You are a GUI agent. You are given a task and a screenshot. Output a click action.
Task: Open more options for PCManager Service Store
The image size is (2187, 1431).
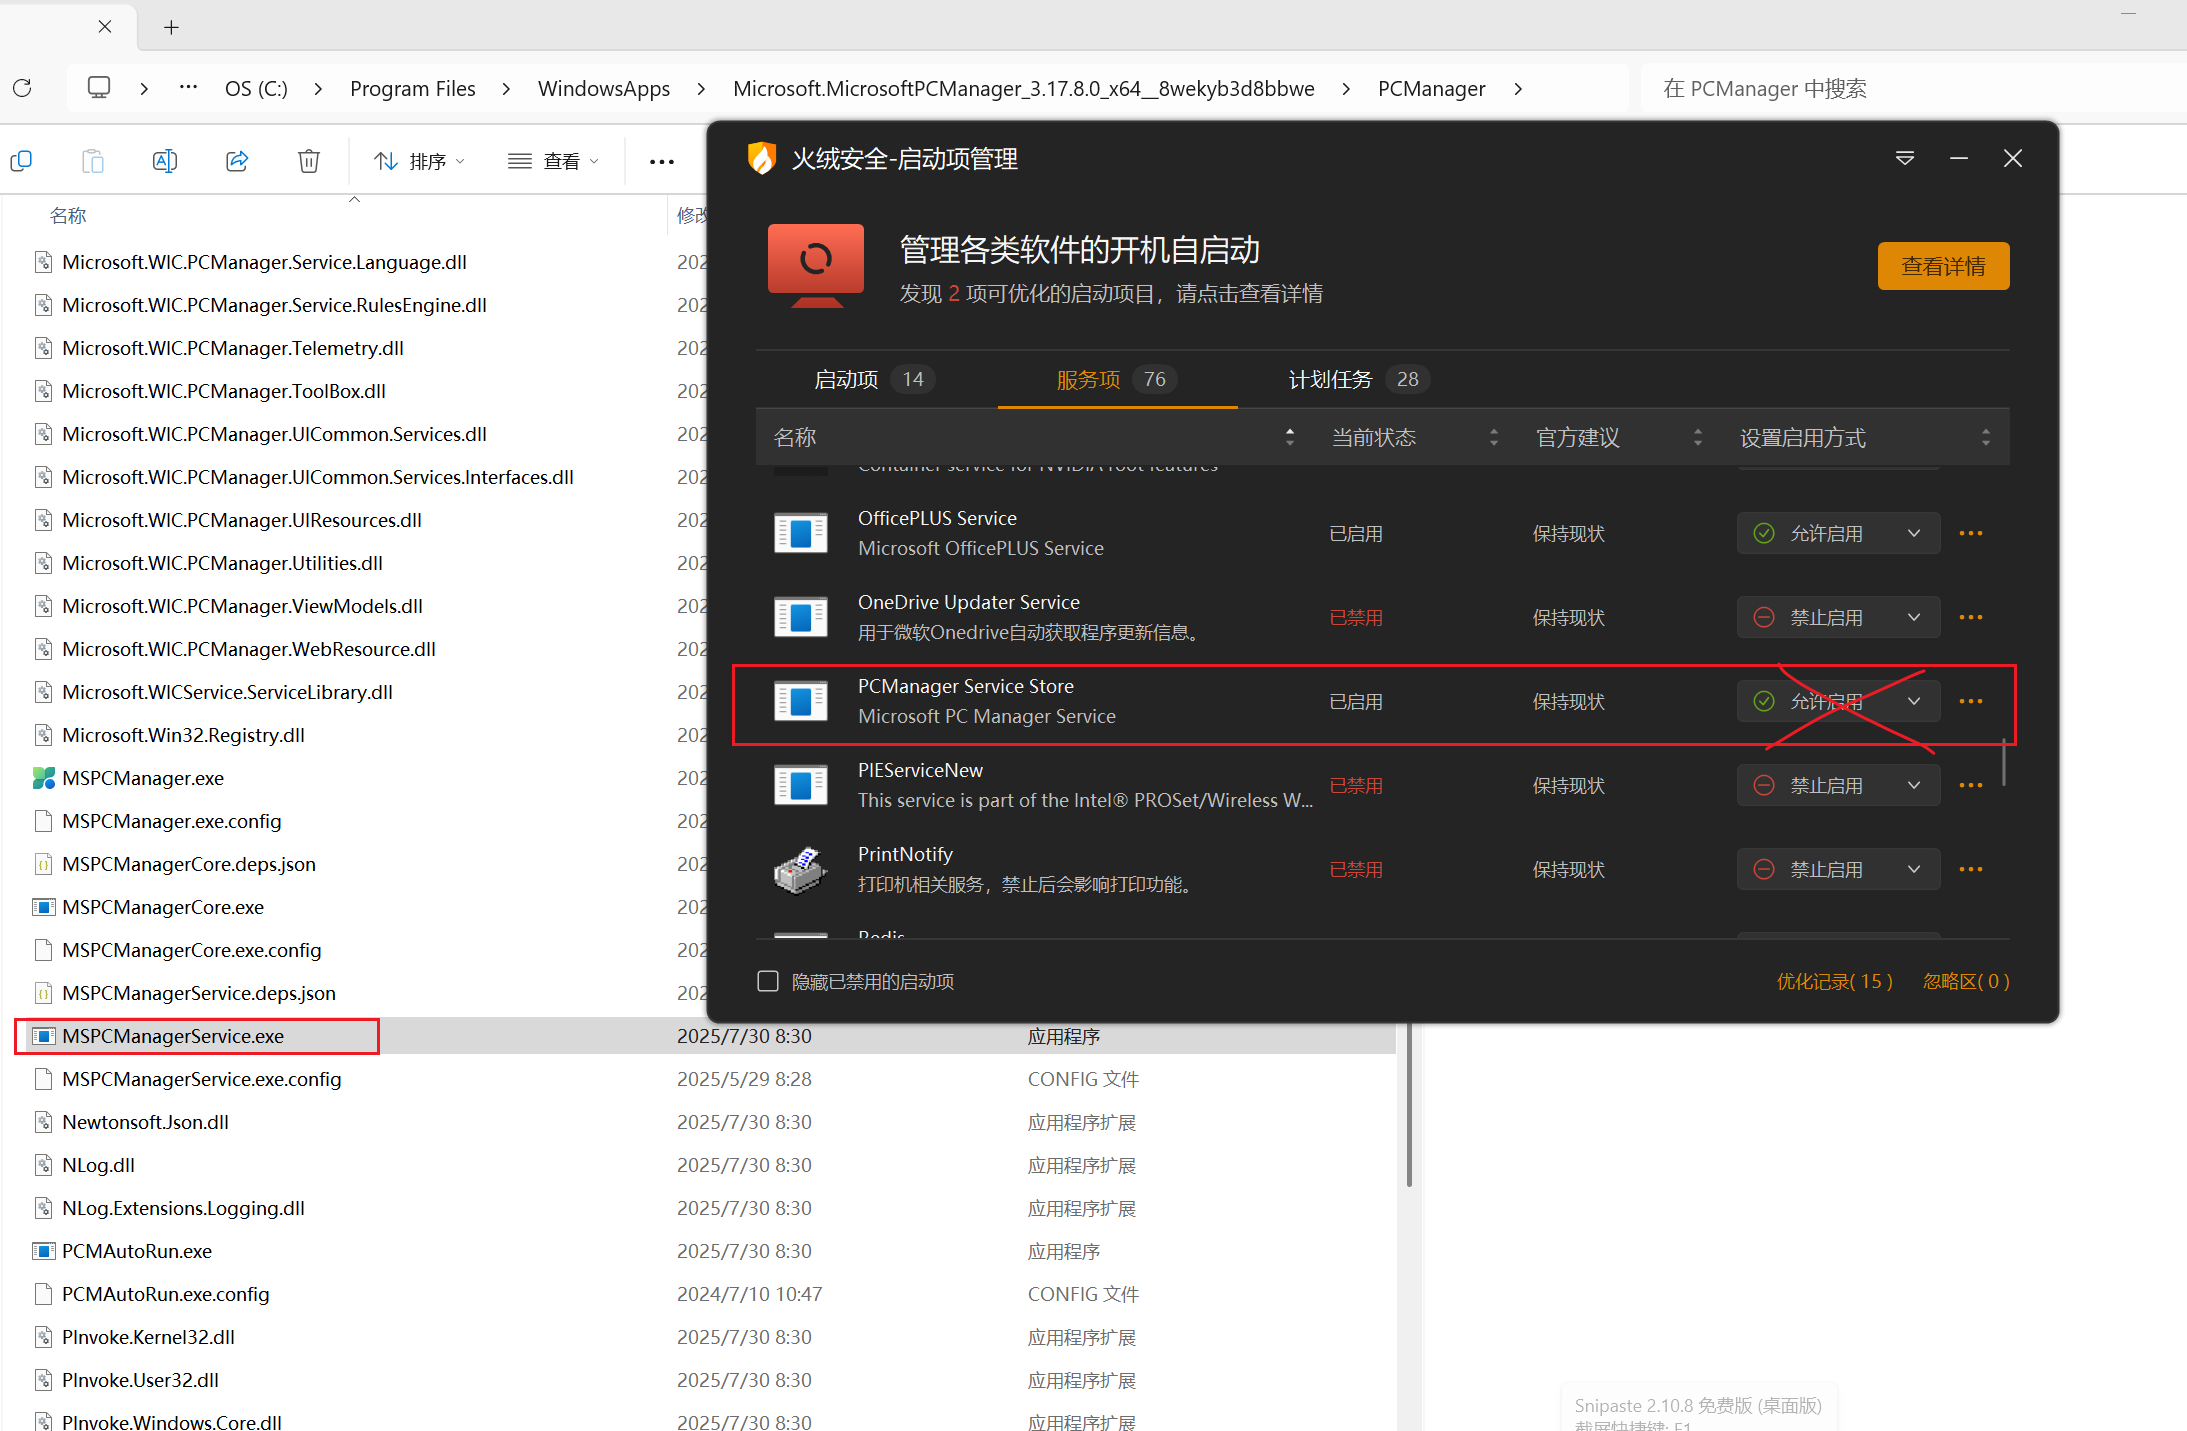[1971, 701]
